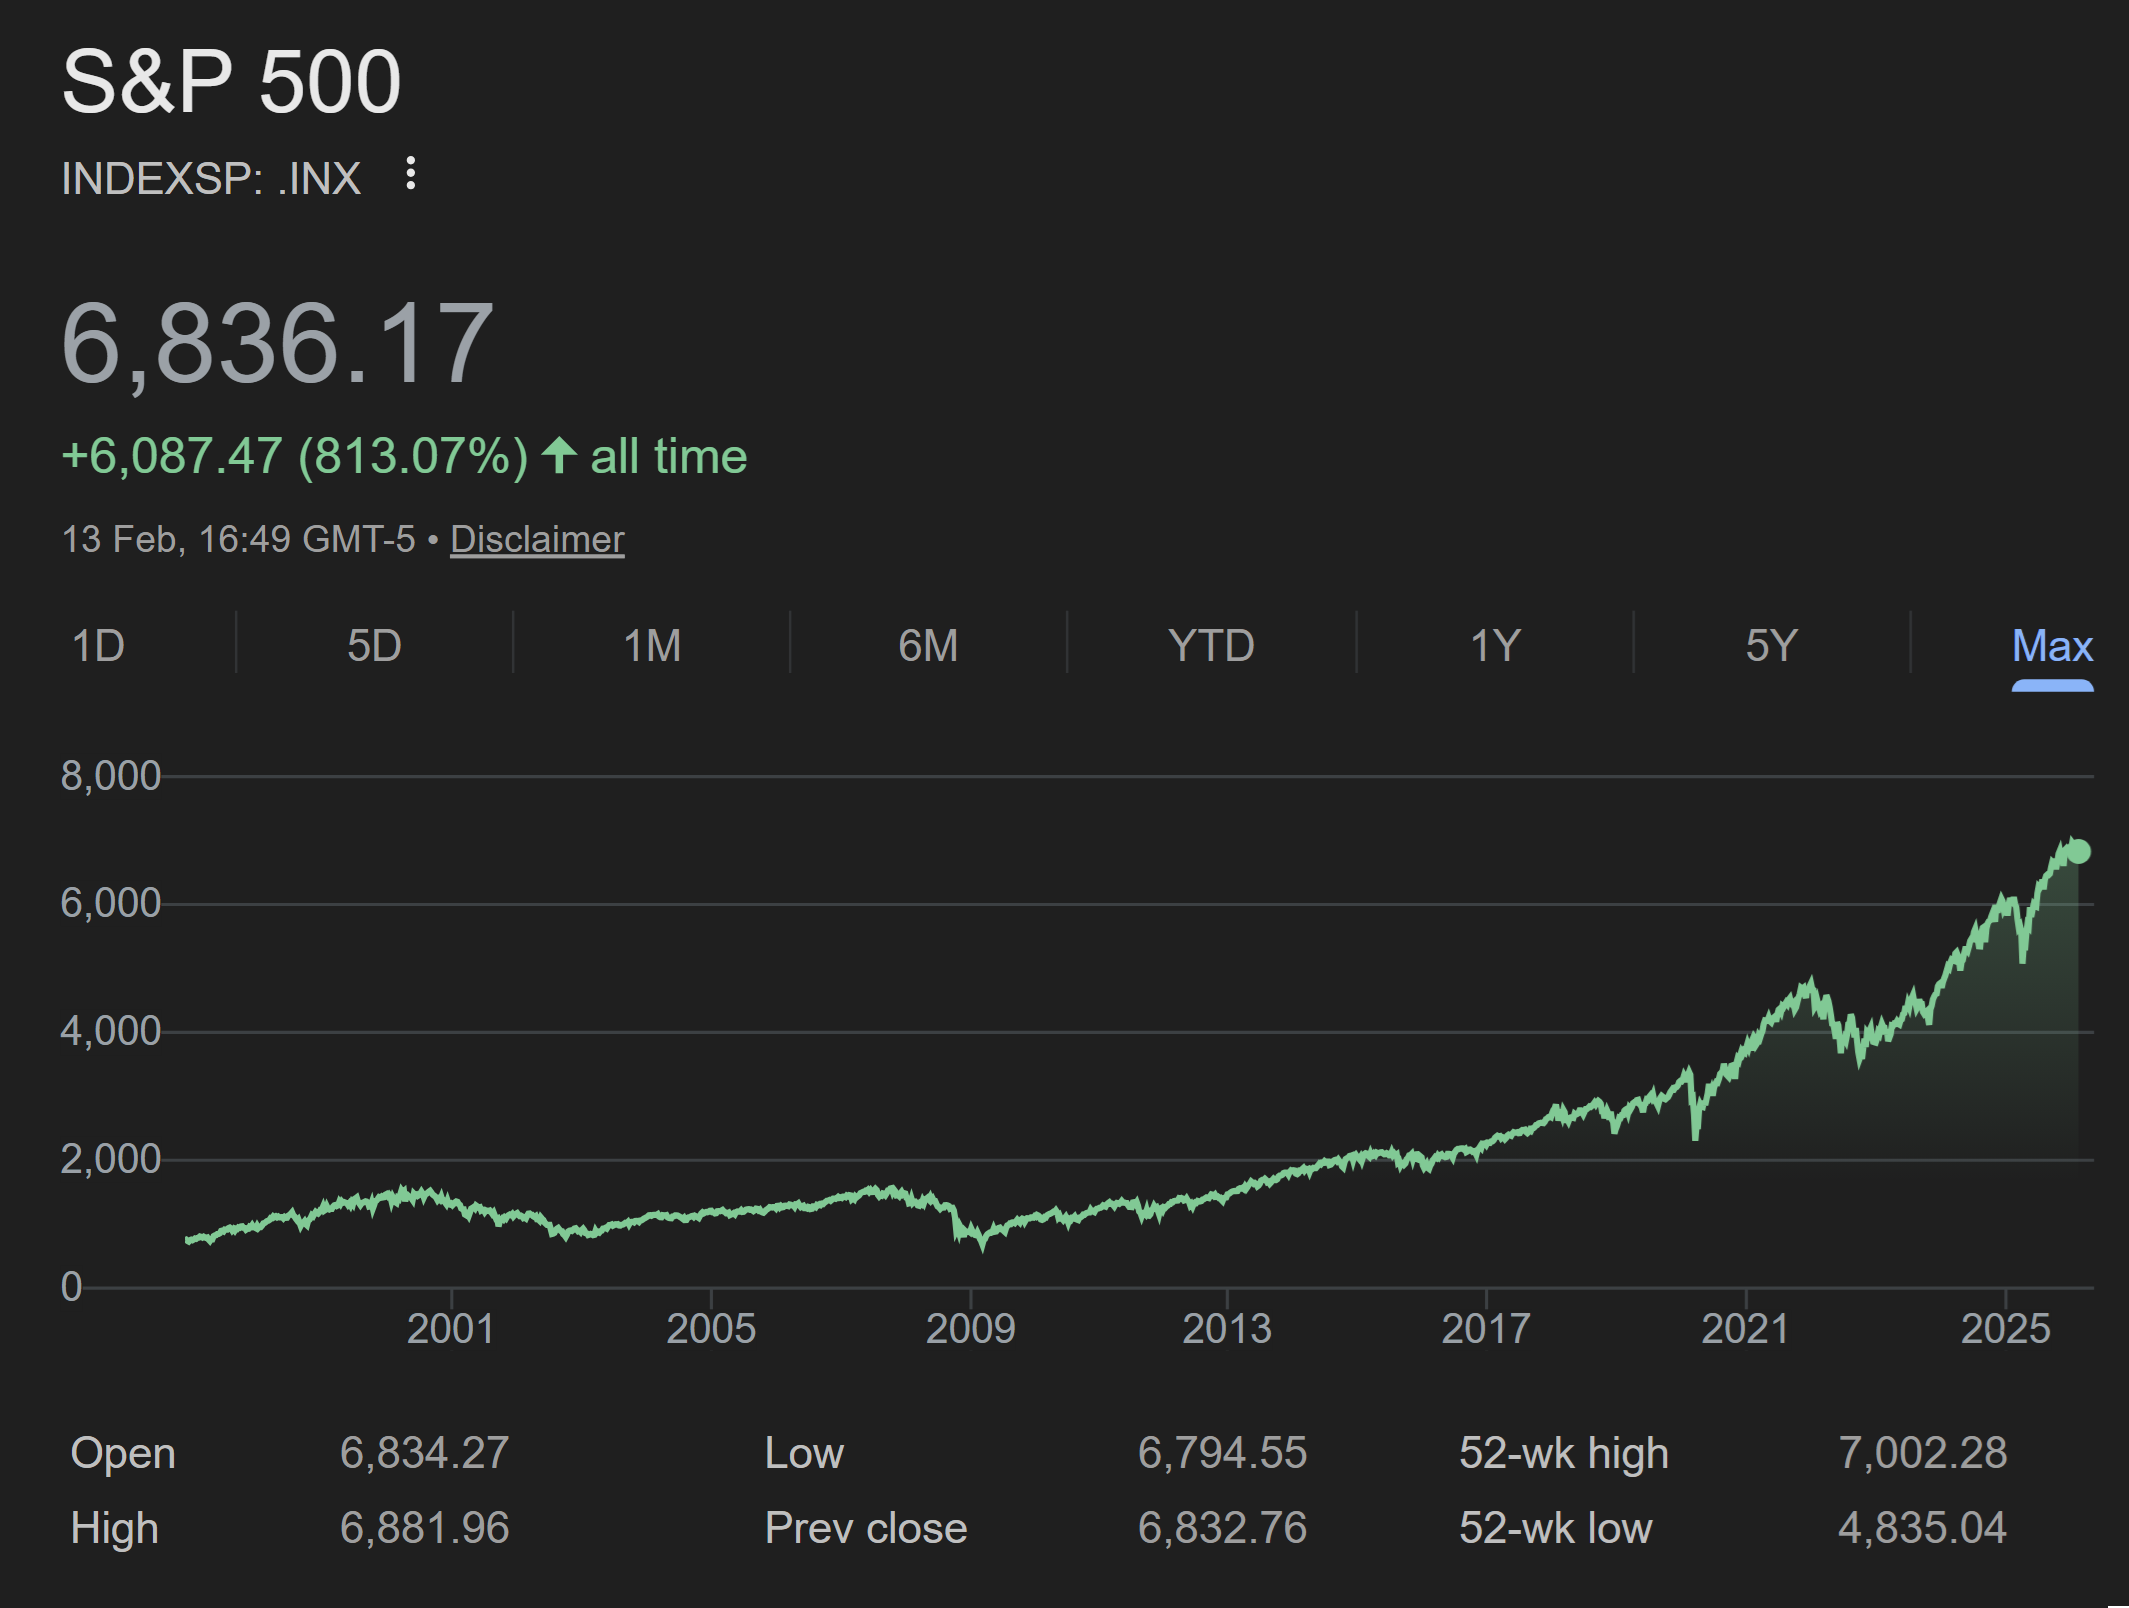Select the 1D time range tab
This screenshot has height=1608, width=2129.
point(98,646)
